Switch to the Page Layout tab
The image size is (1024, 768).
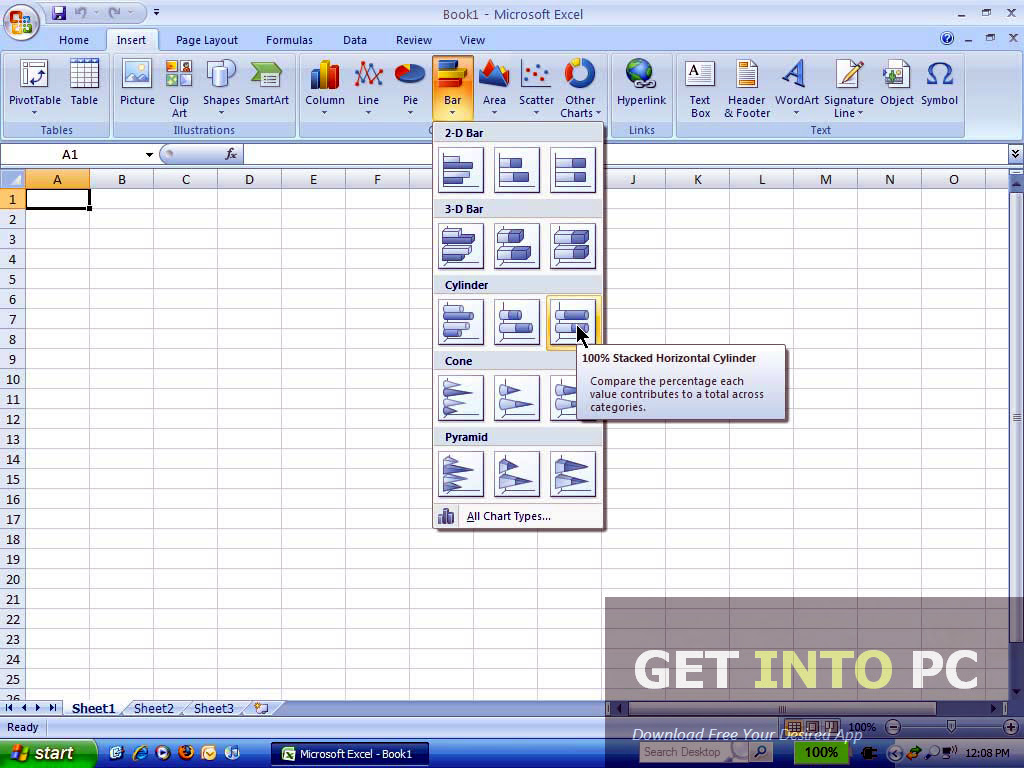click(x=206, y=40)
